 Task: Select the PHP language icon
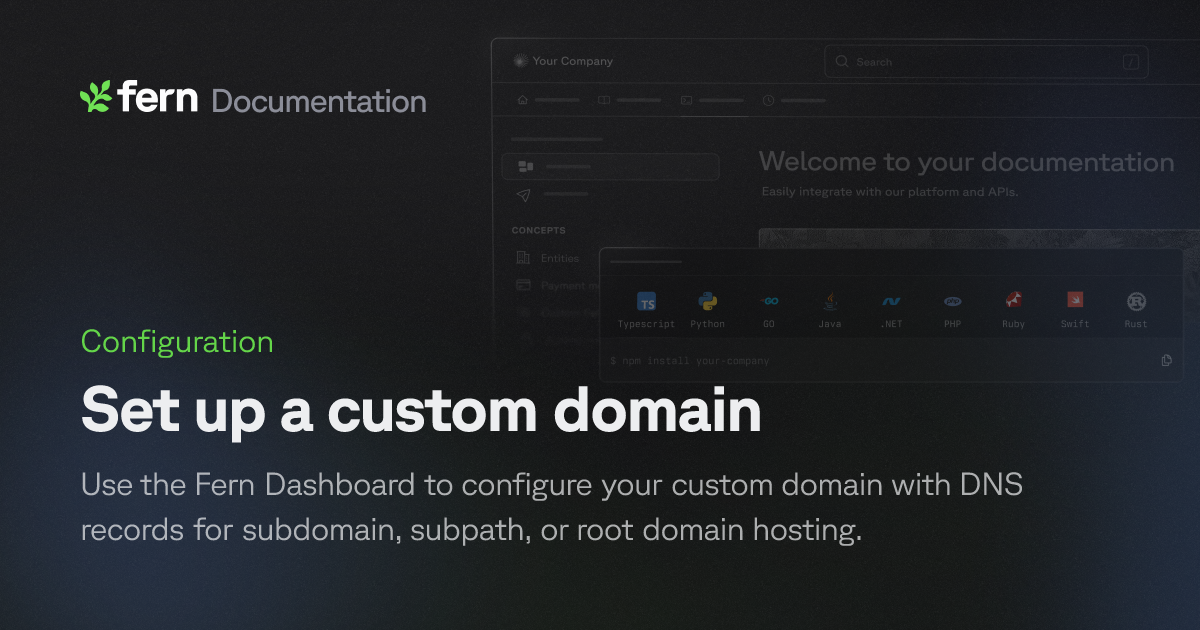coord(952,301)
